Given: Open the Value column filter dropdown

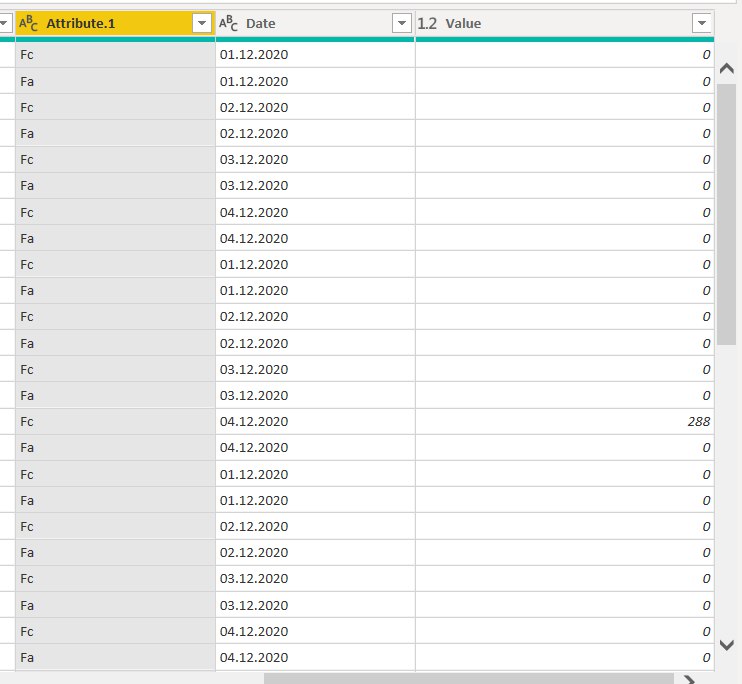Looking at the screenshot, I should point(701,23).
